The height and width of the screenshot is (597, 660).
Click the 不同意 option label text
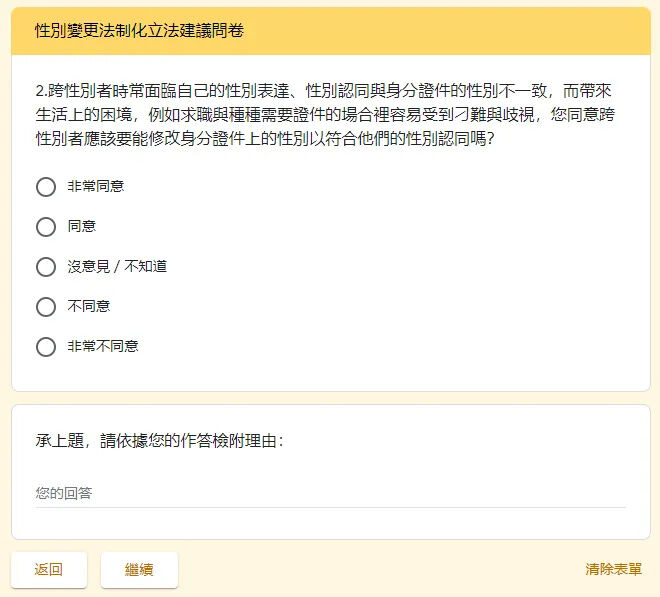pos(89,306)
